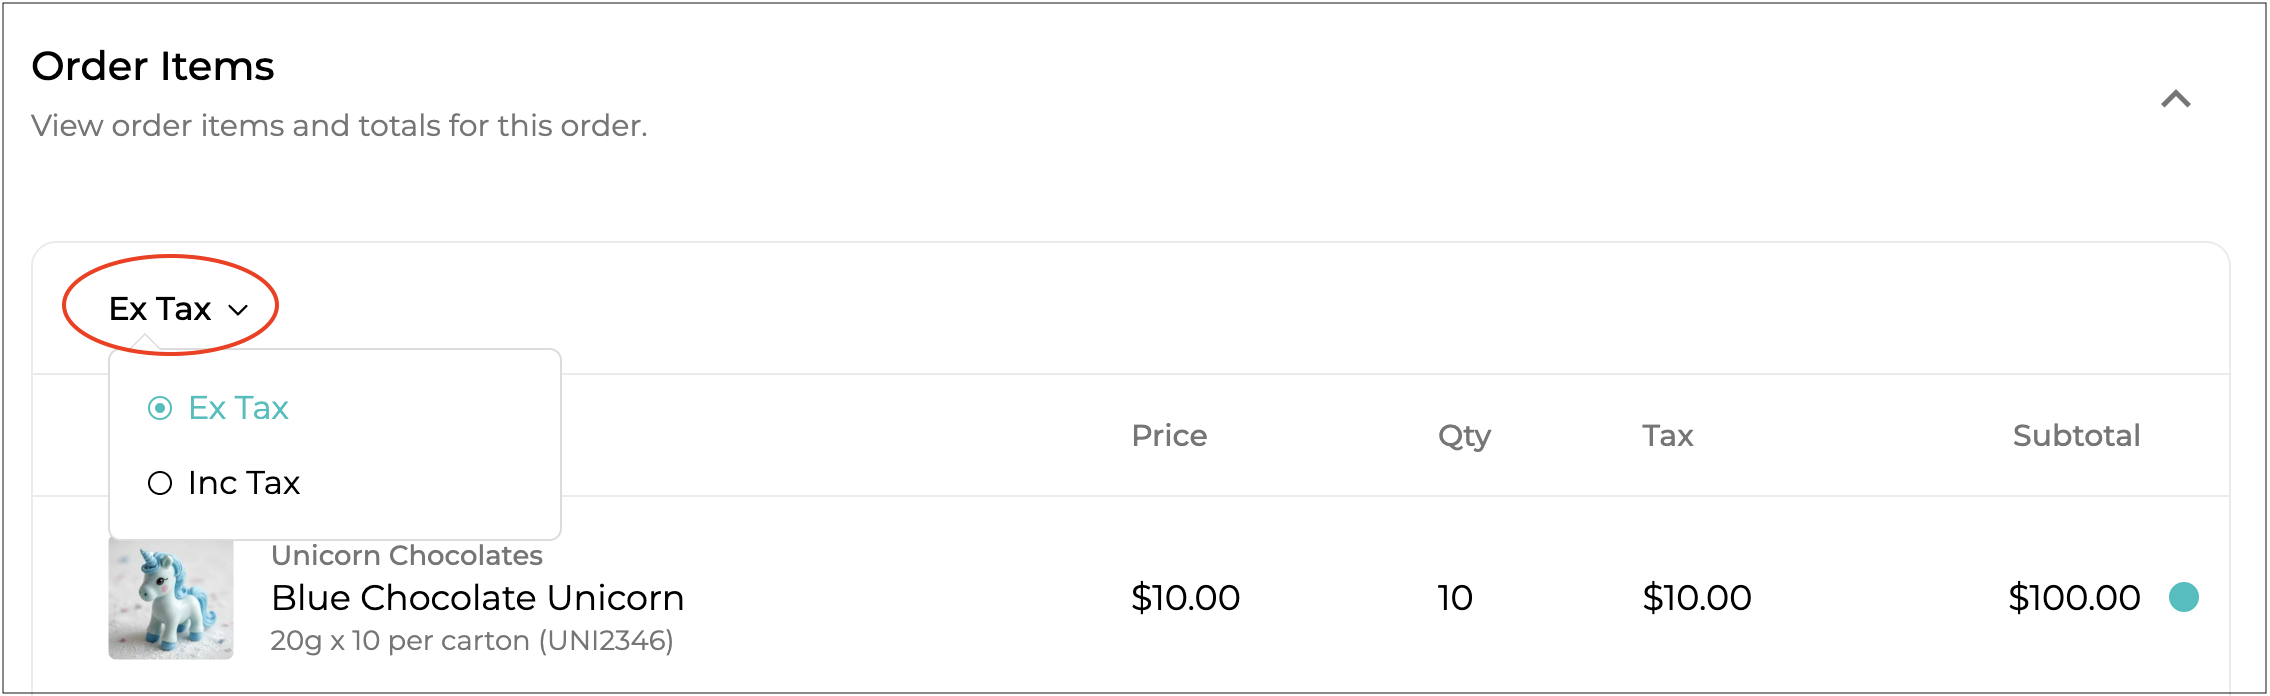The width and height of the screenshot is (2270, 696).
Task: Click the Subtotal column header
Action: click(x=2076, y=436)
